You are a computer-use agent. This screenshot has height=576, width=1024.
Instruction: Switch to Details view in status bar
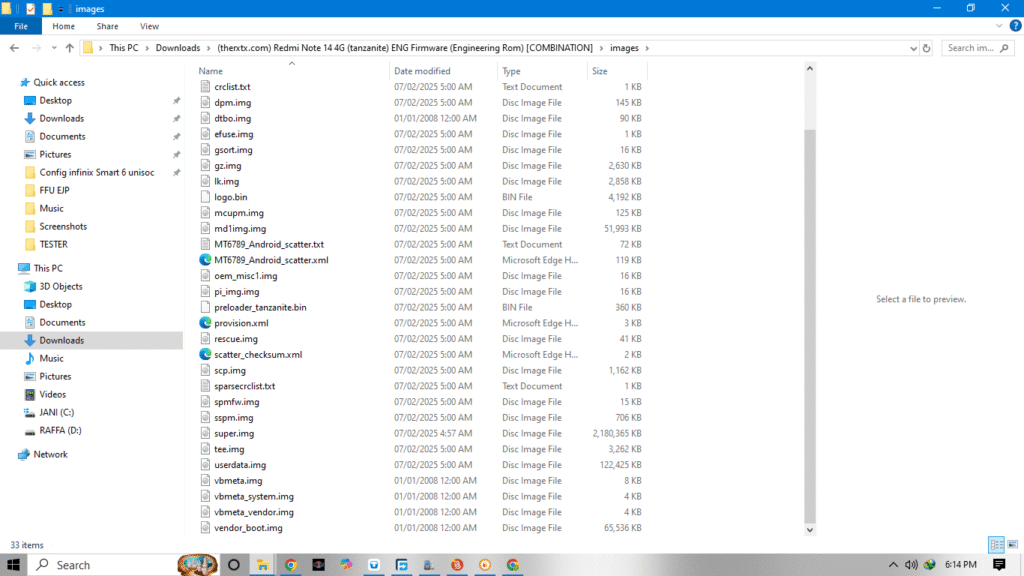[996, 545]
